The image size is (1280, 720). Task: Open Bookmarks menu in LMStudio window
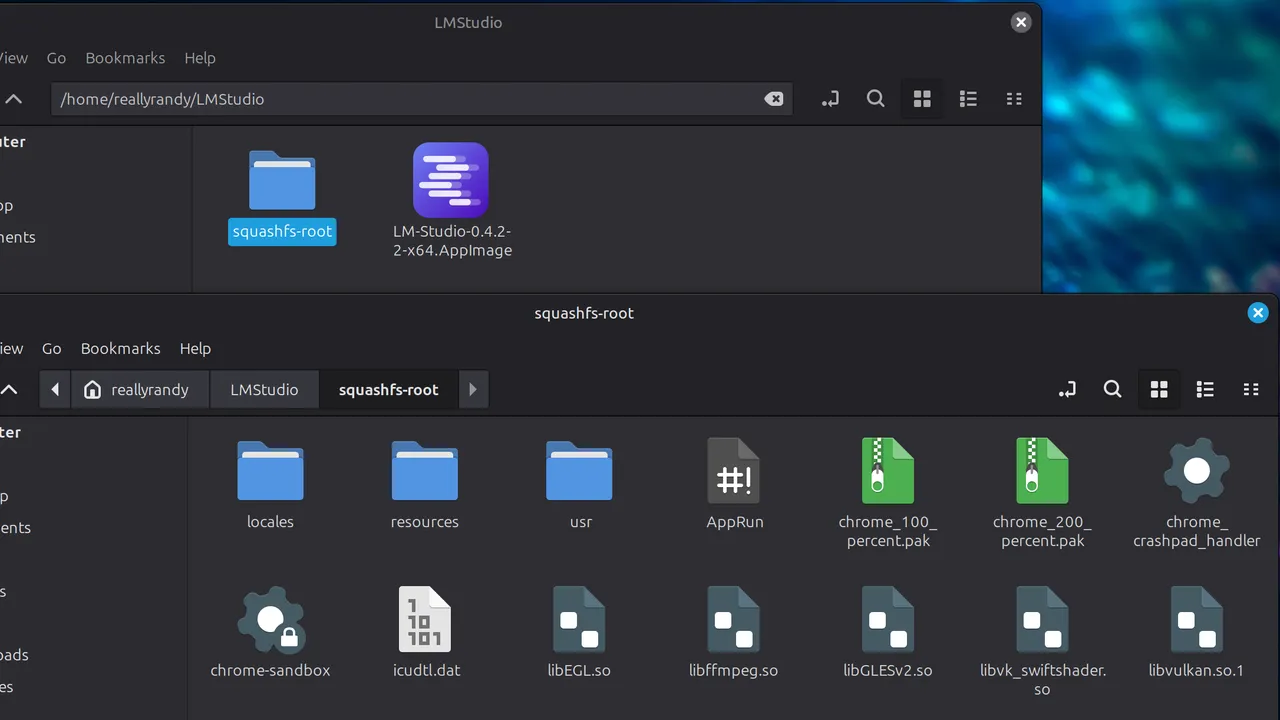125,58
